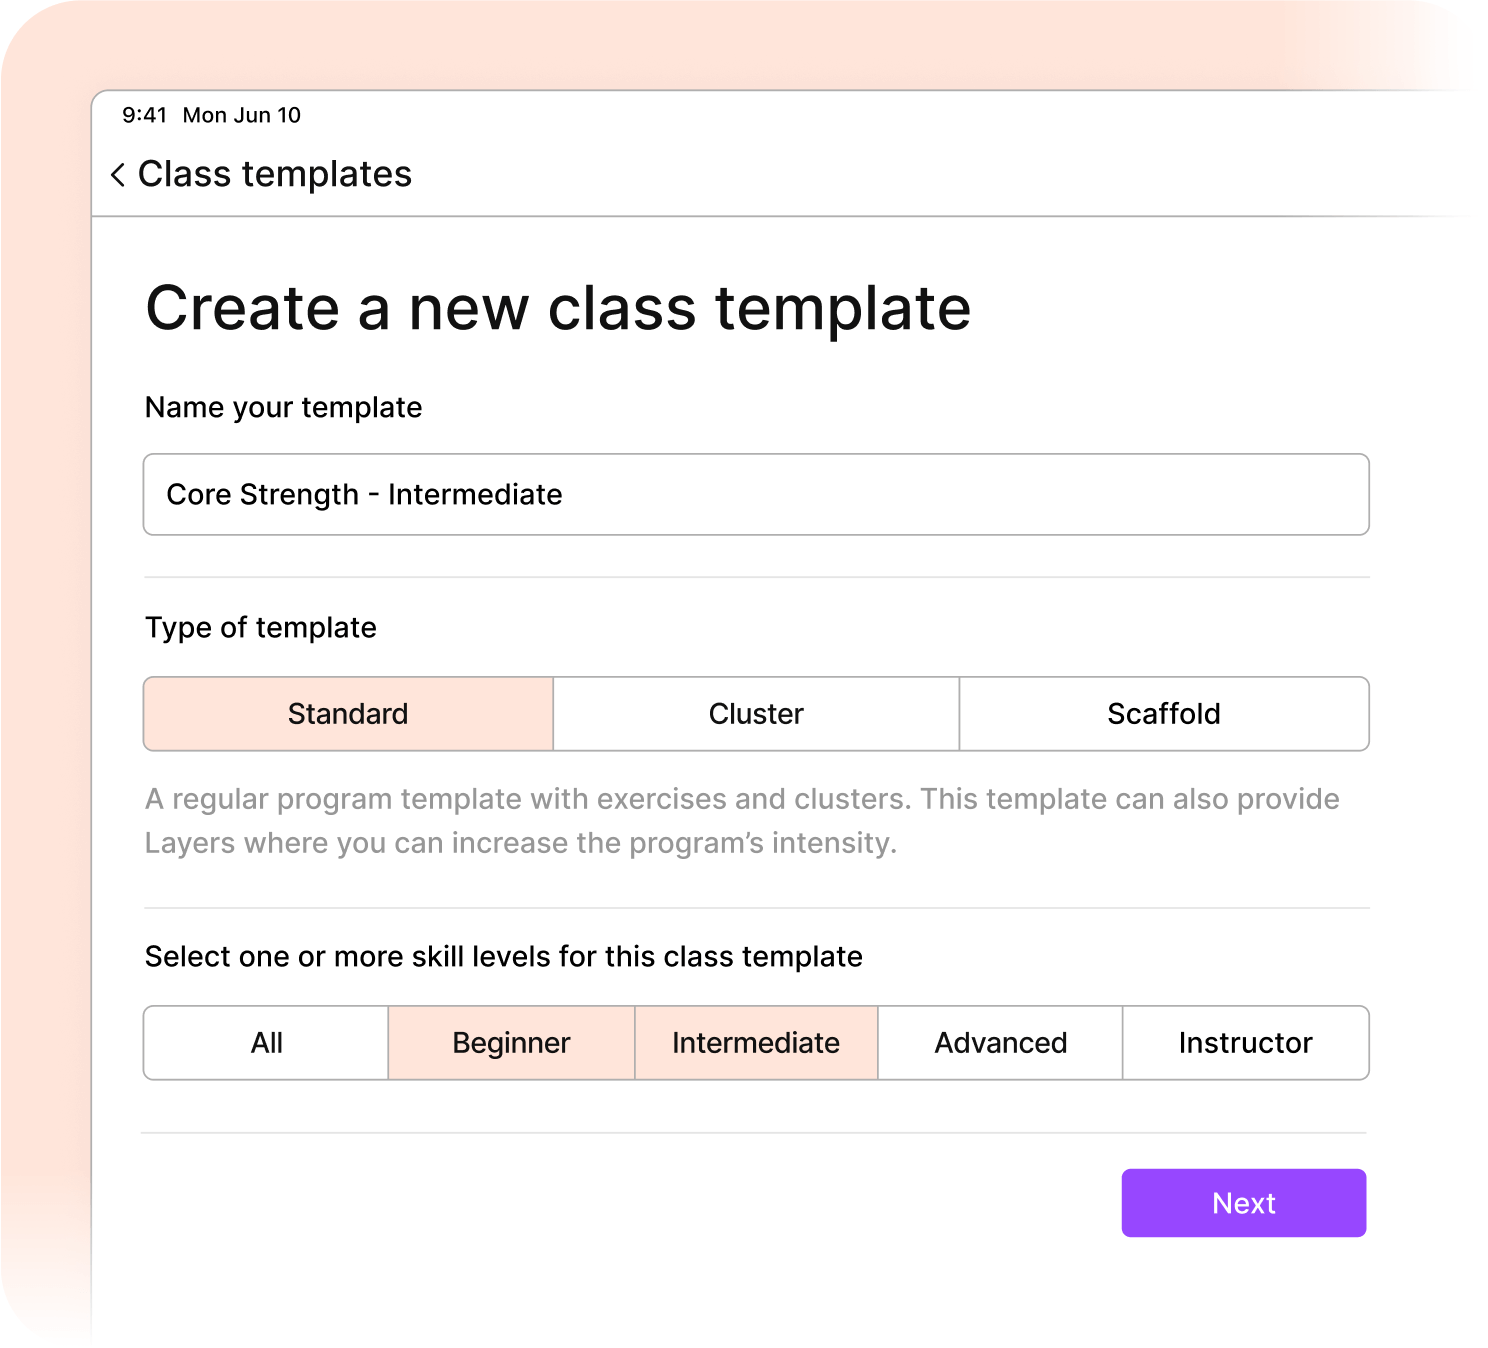Click the Mon Jun 10 date
The image size is (1488, 1348).
[x=241, y=115]
